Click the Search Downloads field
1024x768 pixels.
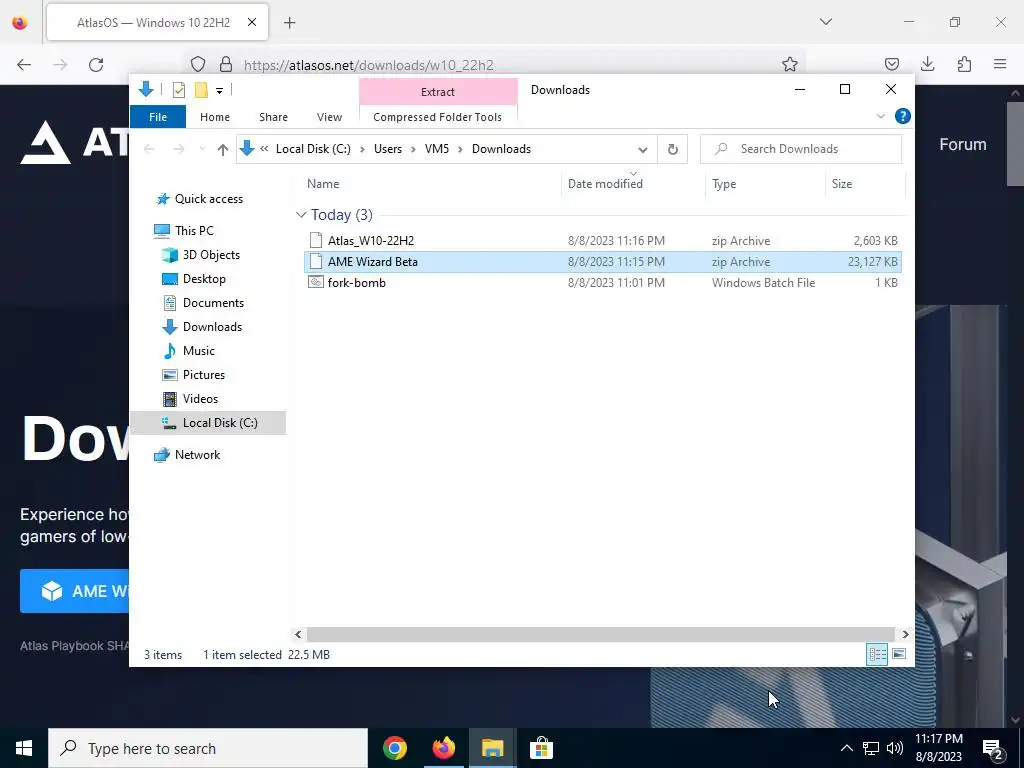click(801, 149)
